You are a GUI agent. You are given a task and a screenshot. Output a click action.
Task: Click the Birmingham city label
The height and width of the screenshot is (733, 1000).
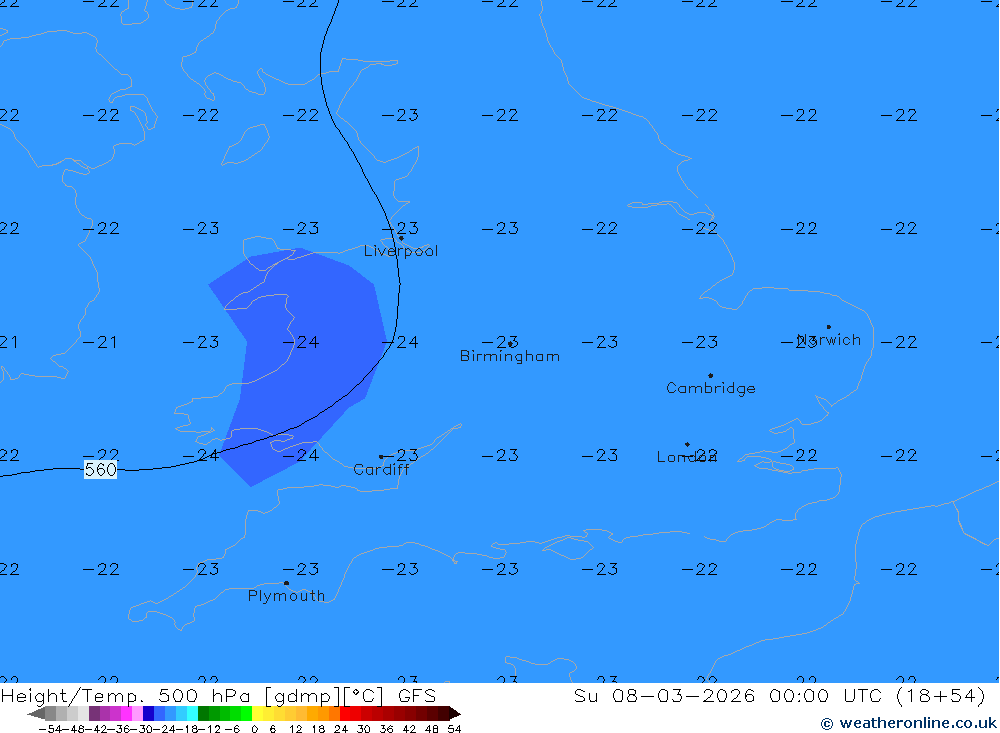point(510,356)
